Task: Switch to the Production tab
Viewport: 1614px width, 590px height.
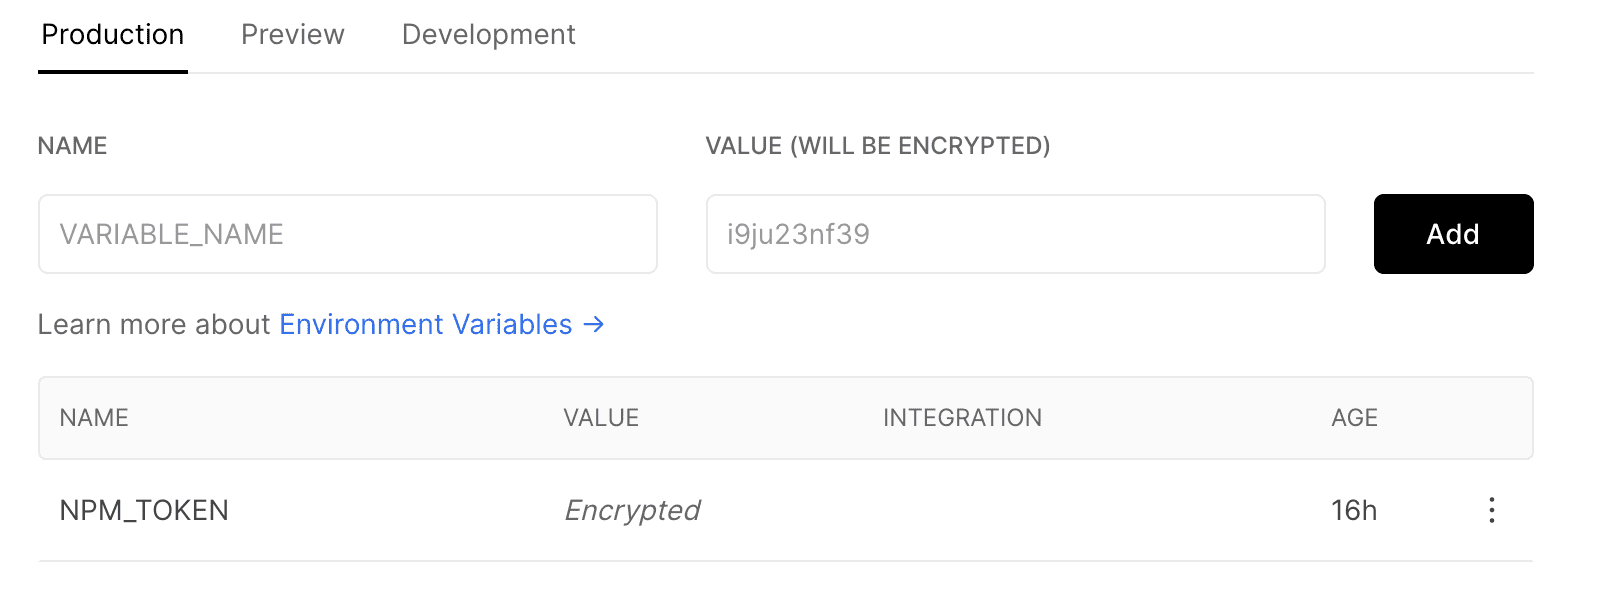Action: point(113,35)
